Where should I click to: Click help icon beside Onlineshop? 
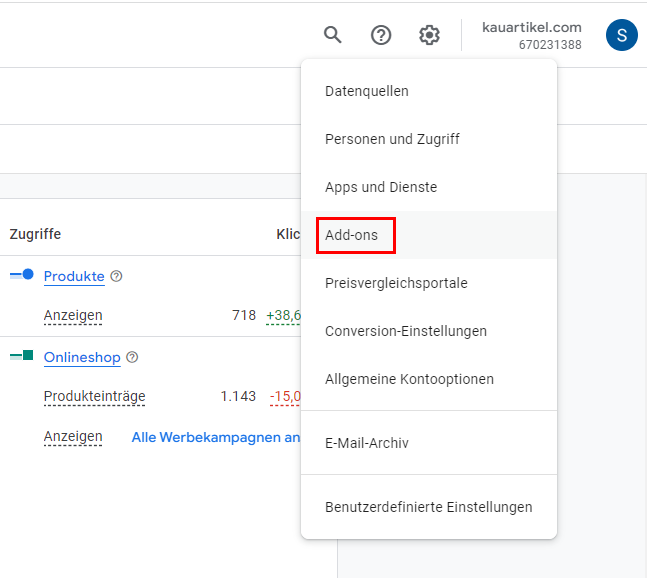(x=132, y=357)
